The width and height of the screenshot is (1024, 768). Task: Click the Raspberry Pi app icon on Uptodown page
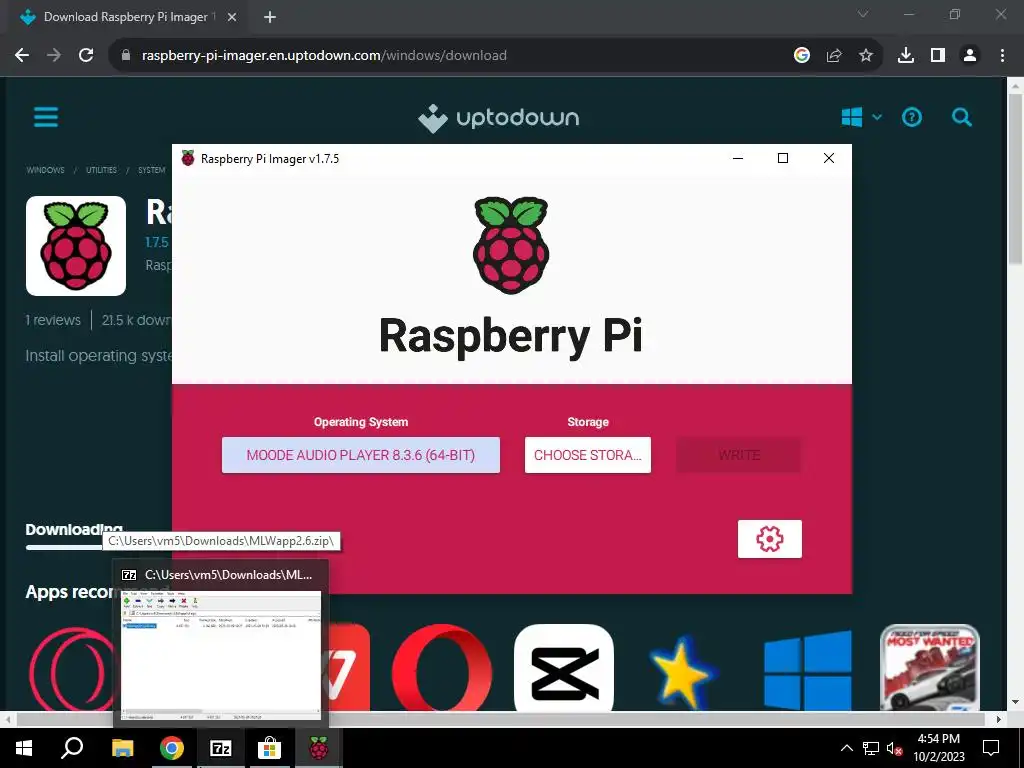[76, 246]
